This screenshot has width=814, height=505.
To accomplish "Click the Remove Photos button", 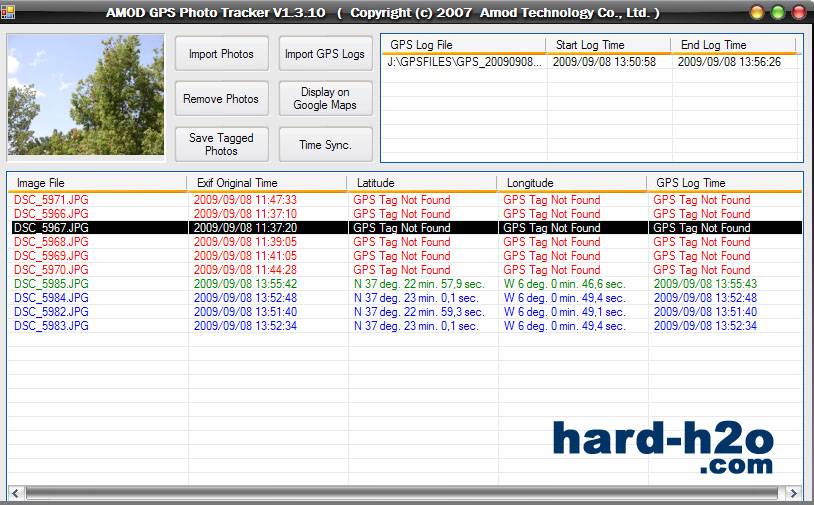I will tap(222, 99).
